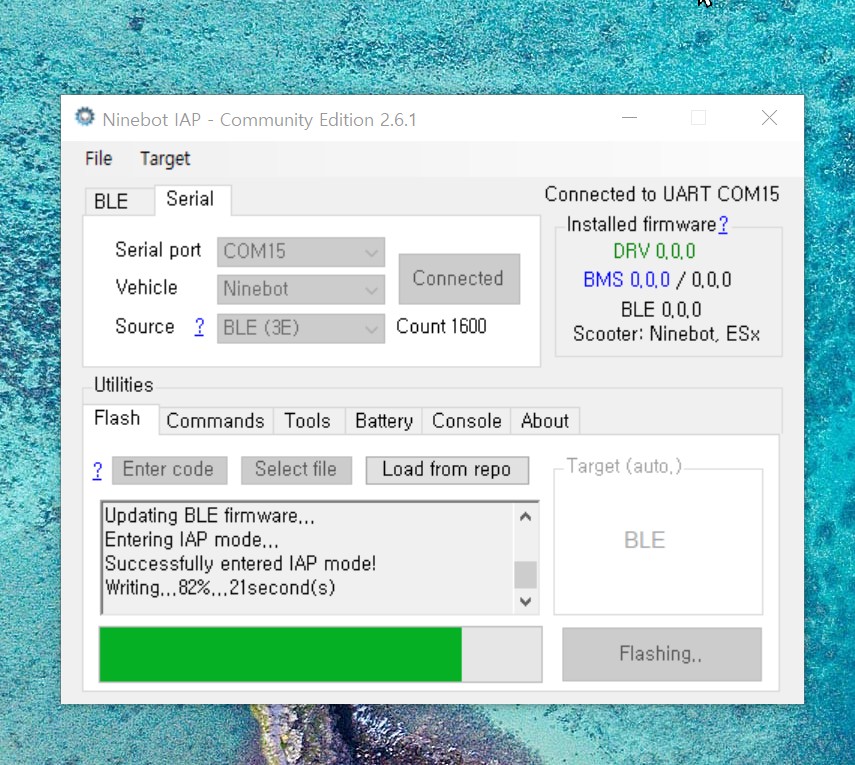
Task: Click the log scrollbar thumb
Action: tap(526, 575)
